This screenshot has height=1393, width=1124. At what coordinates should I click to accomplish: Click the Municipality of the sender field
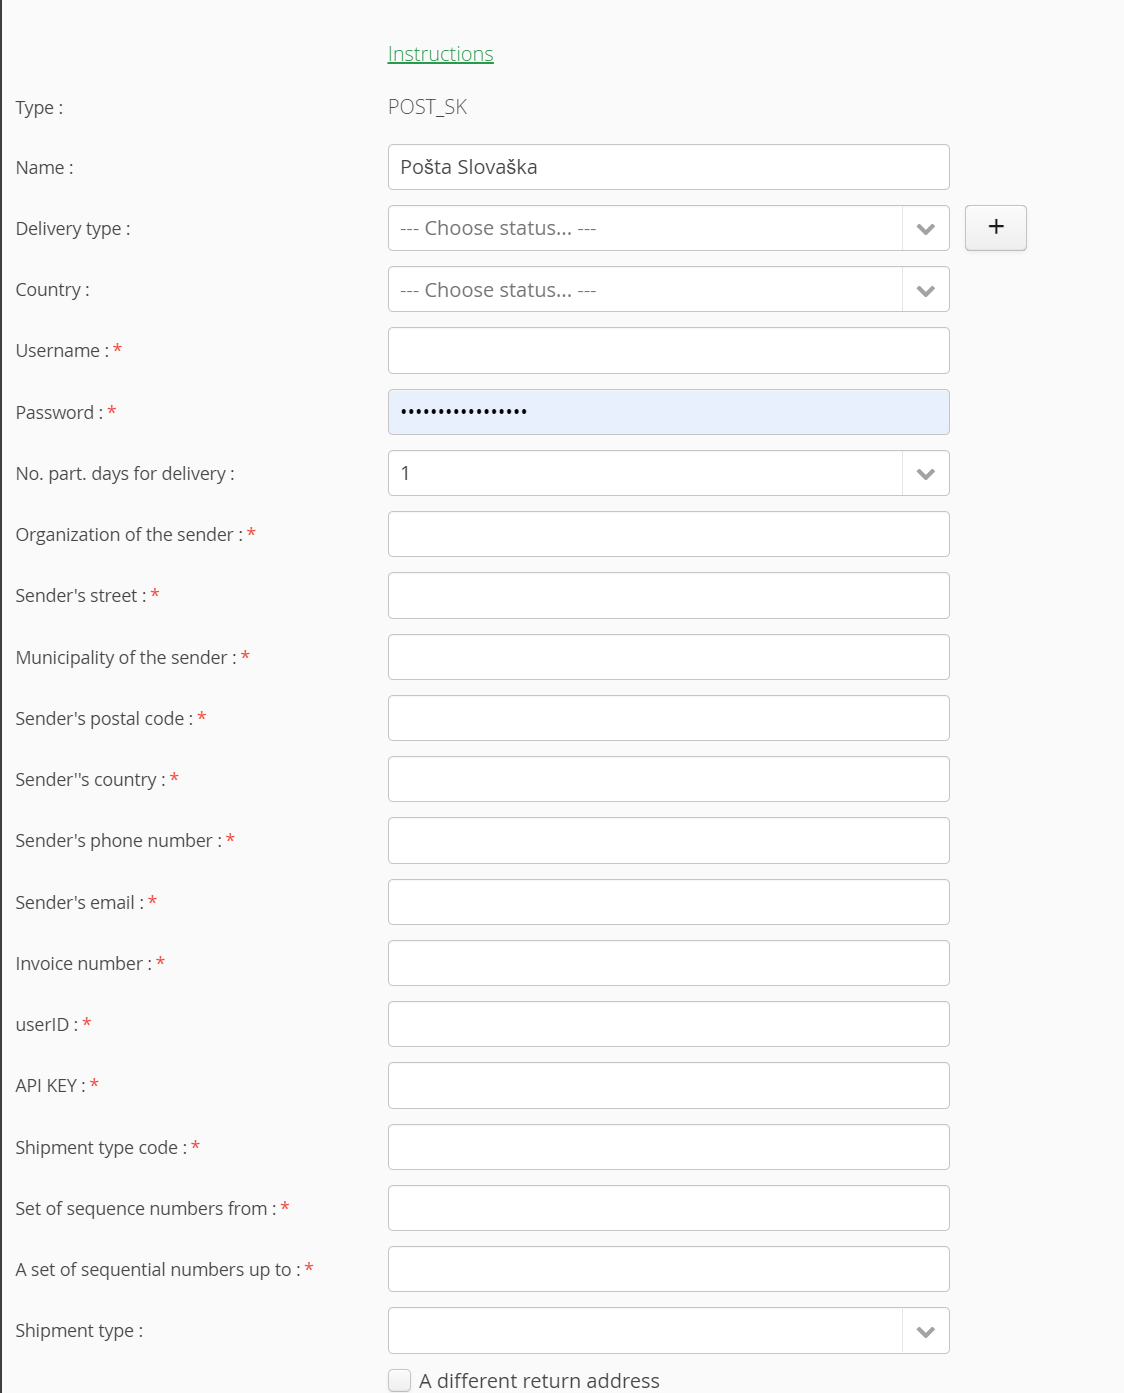[x=668, y=657]
